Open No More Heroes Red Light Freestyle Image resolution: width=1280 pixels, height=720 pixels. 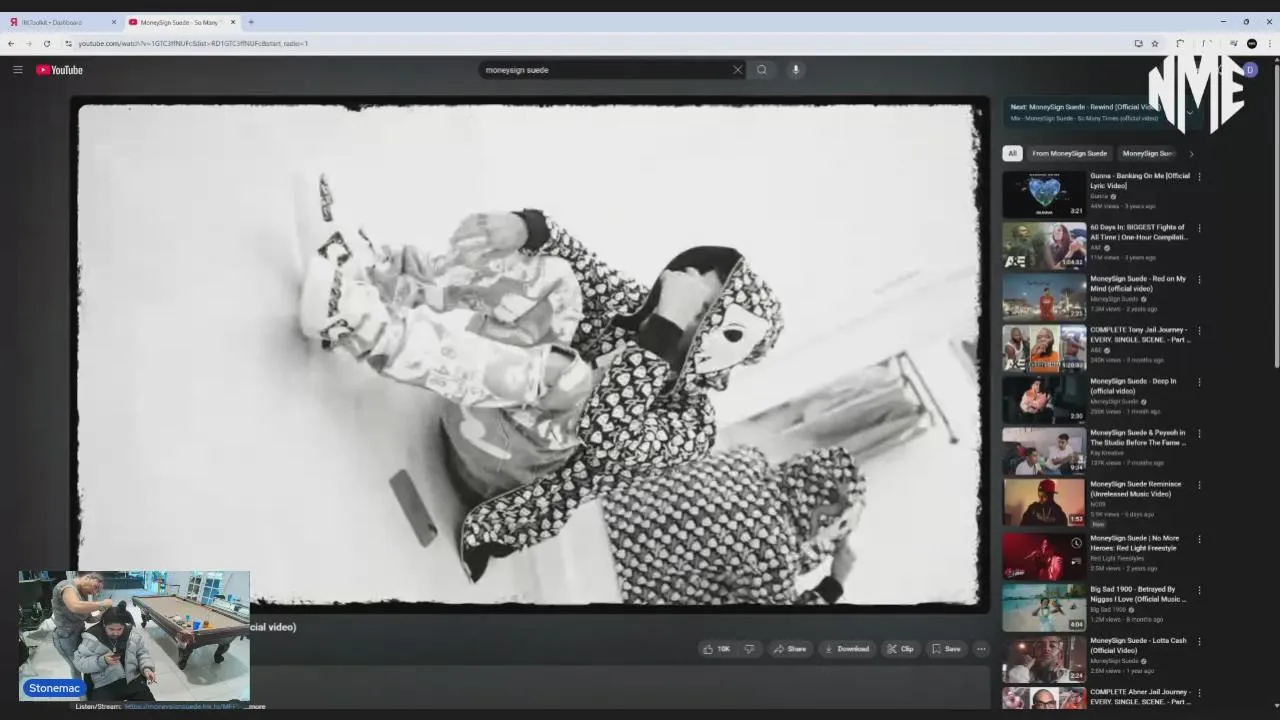click(1044, 557)
